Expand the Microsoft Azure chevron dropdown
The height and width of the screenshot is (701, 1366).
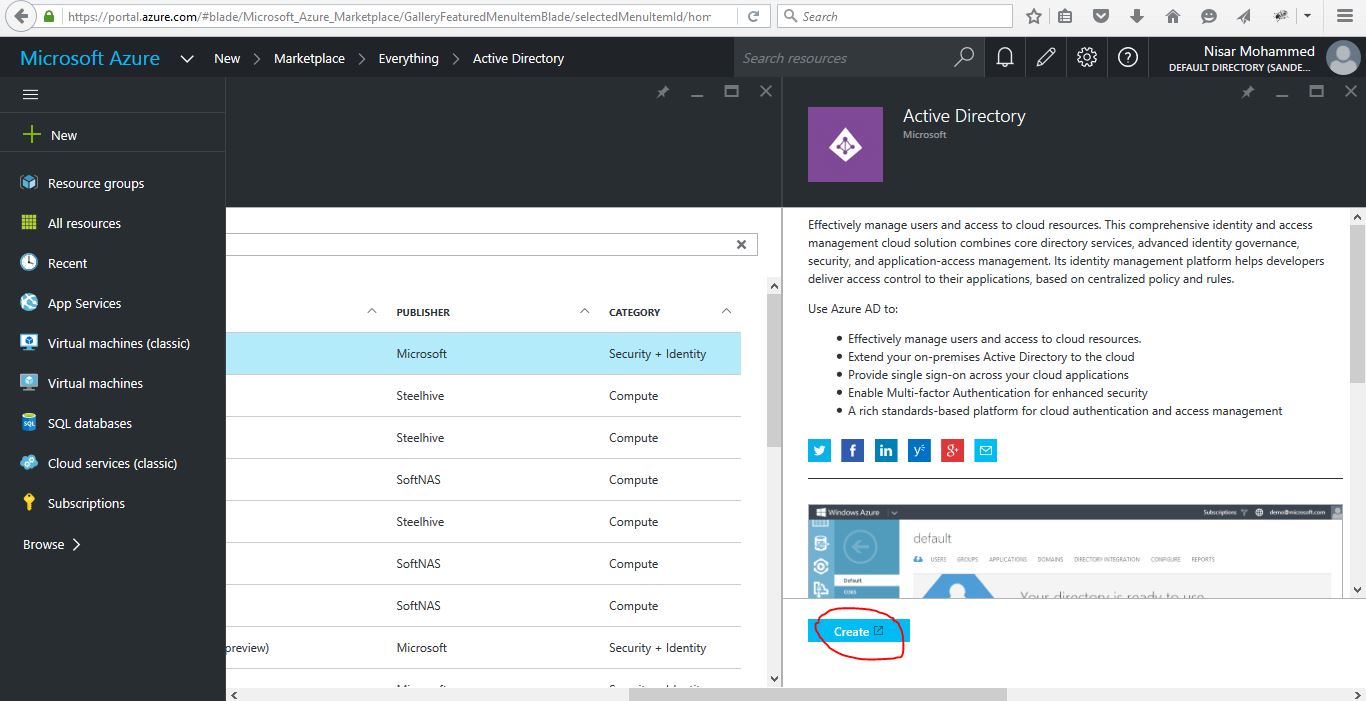click(x=187, y=59)
